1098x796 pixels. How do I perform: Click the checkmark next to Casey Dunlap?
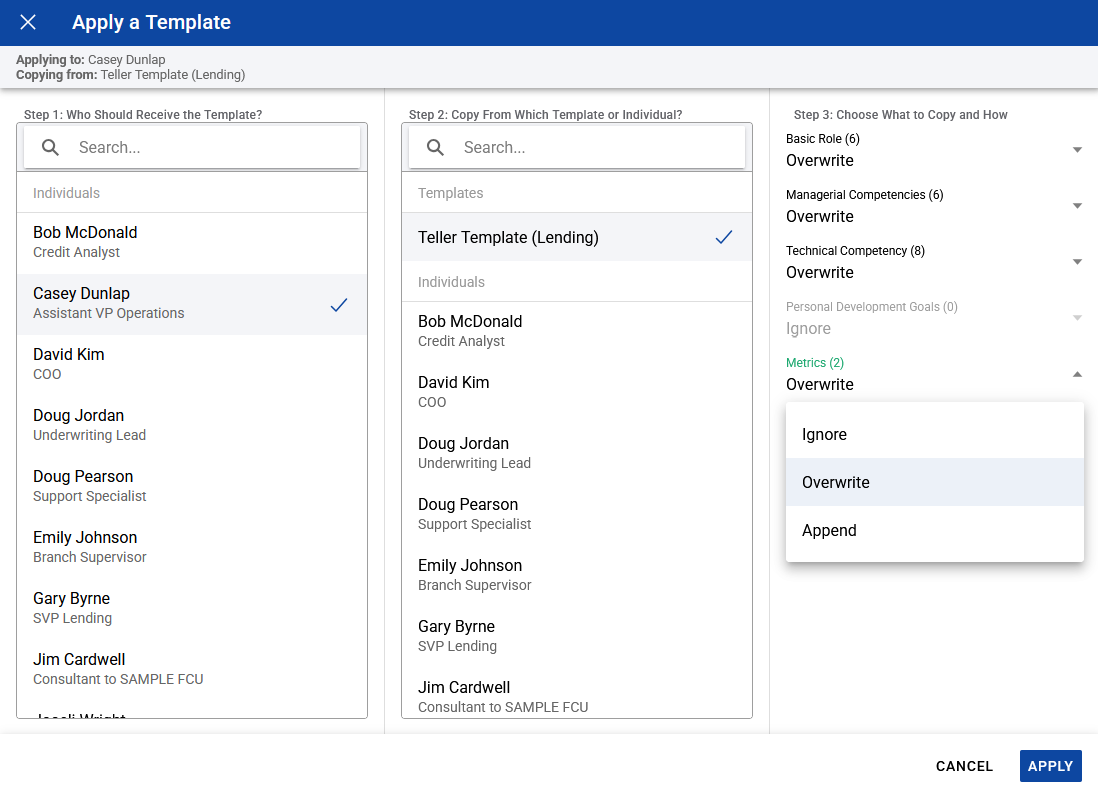click(339, 305)
